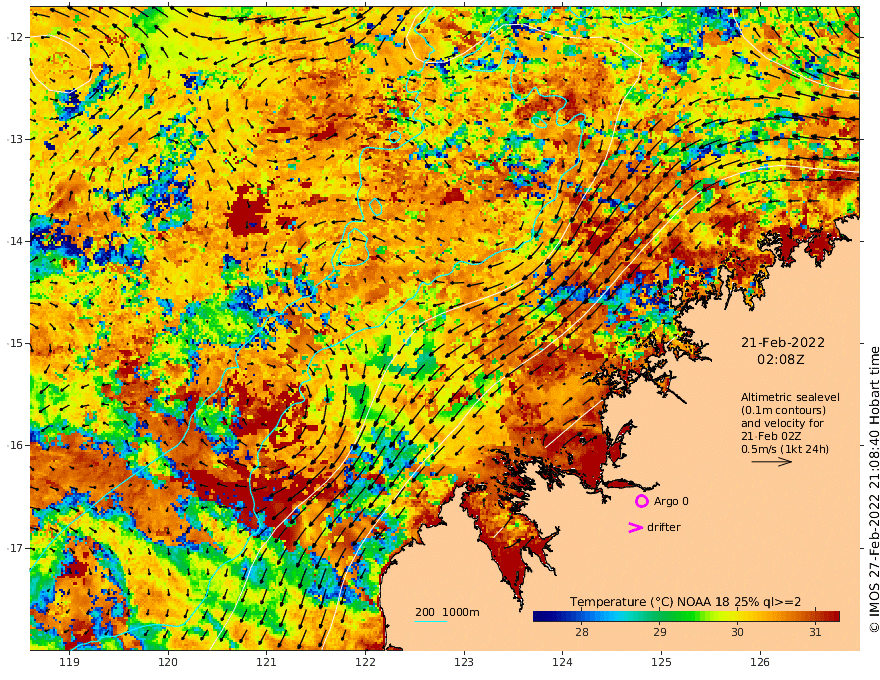Click the 0.5m/s reference velocity arrow
This screenshot has height=680, width=880.
(771, 462)
